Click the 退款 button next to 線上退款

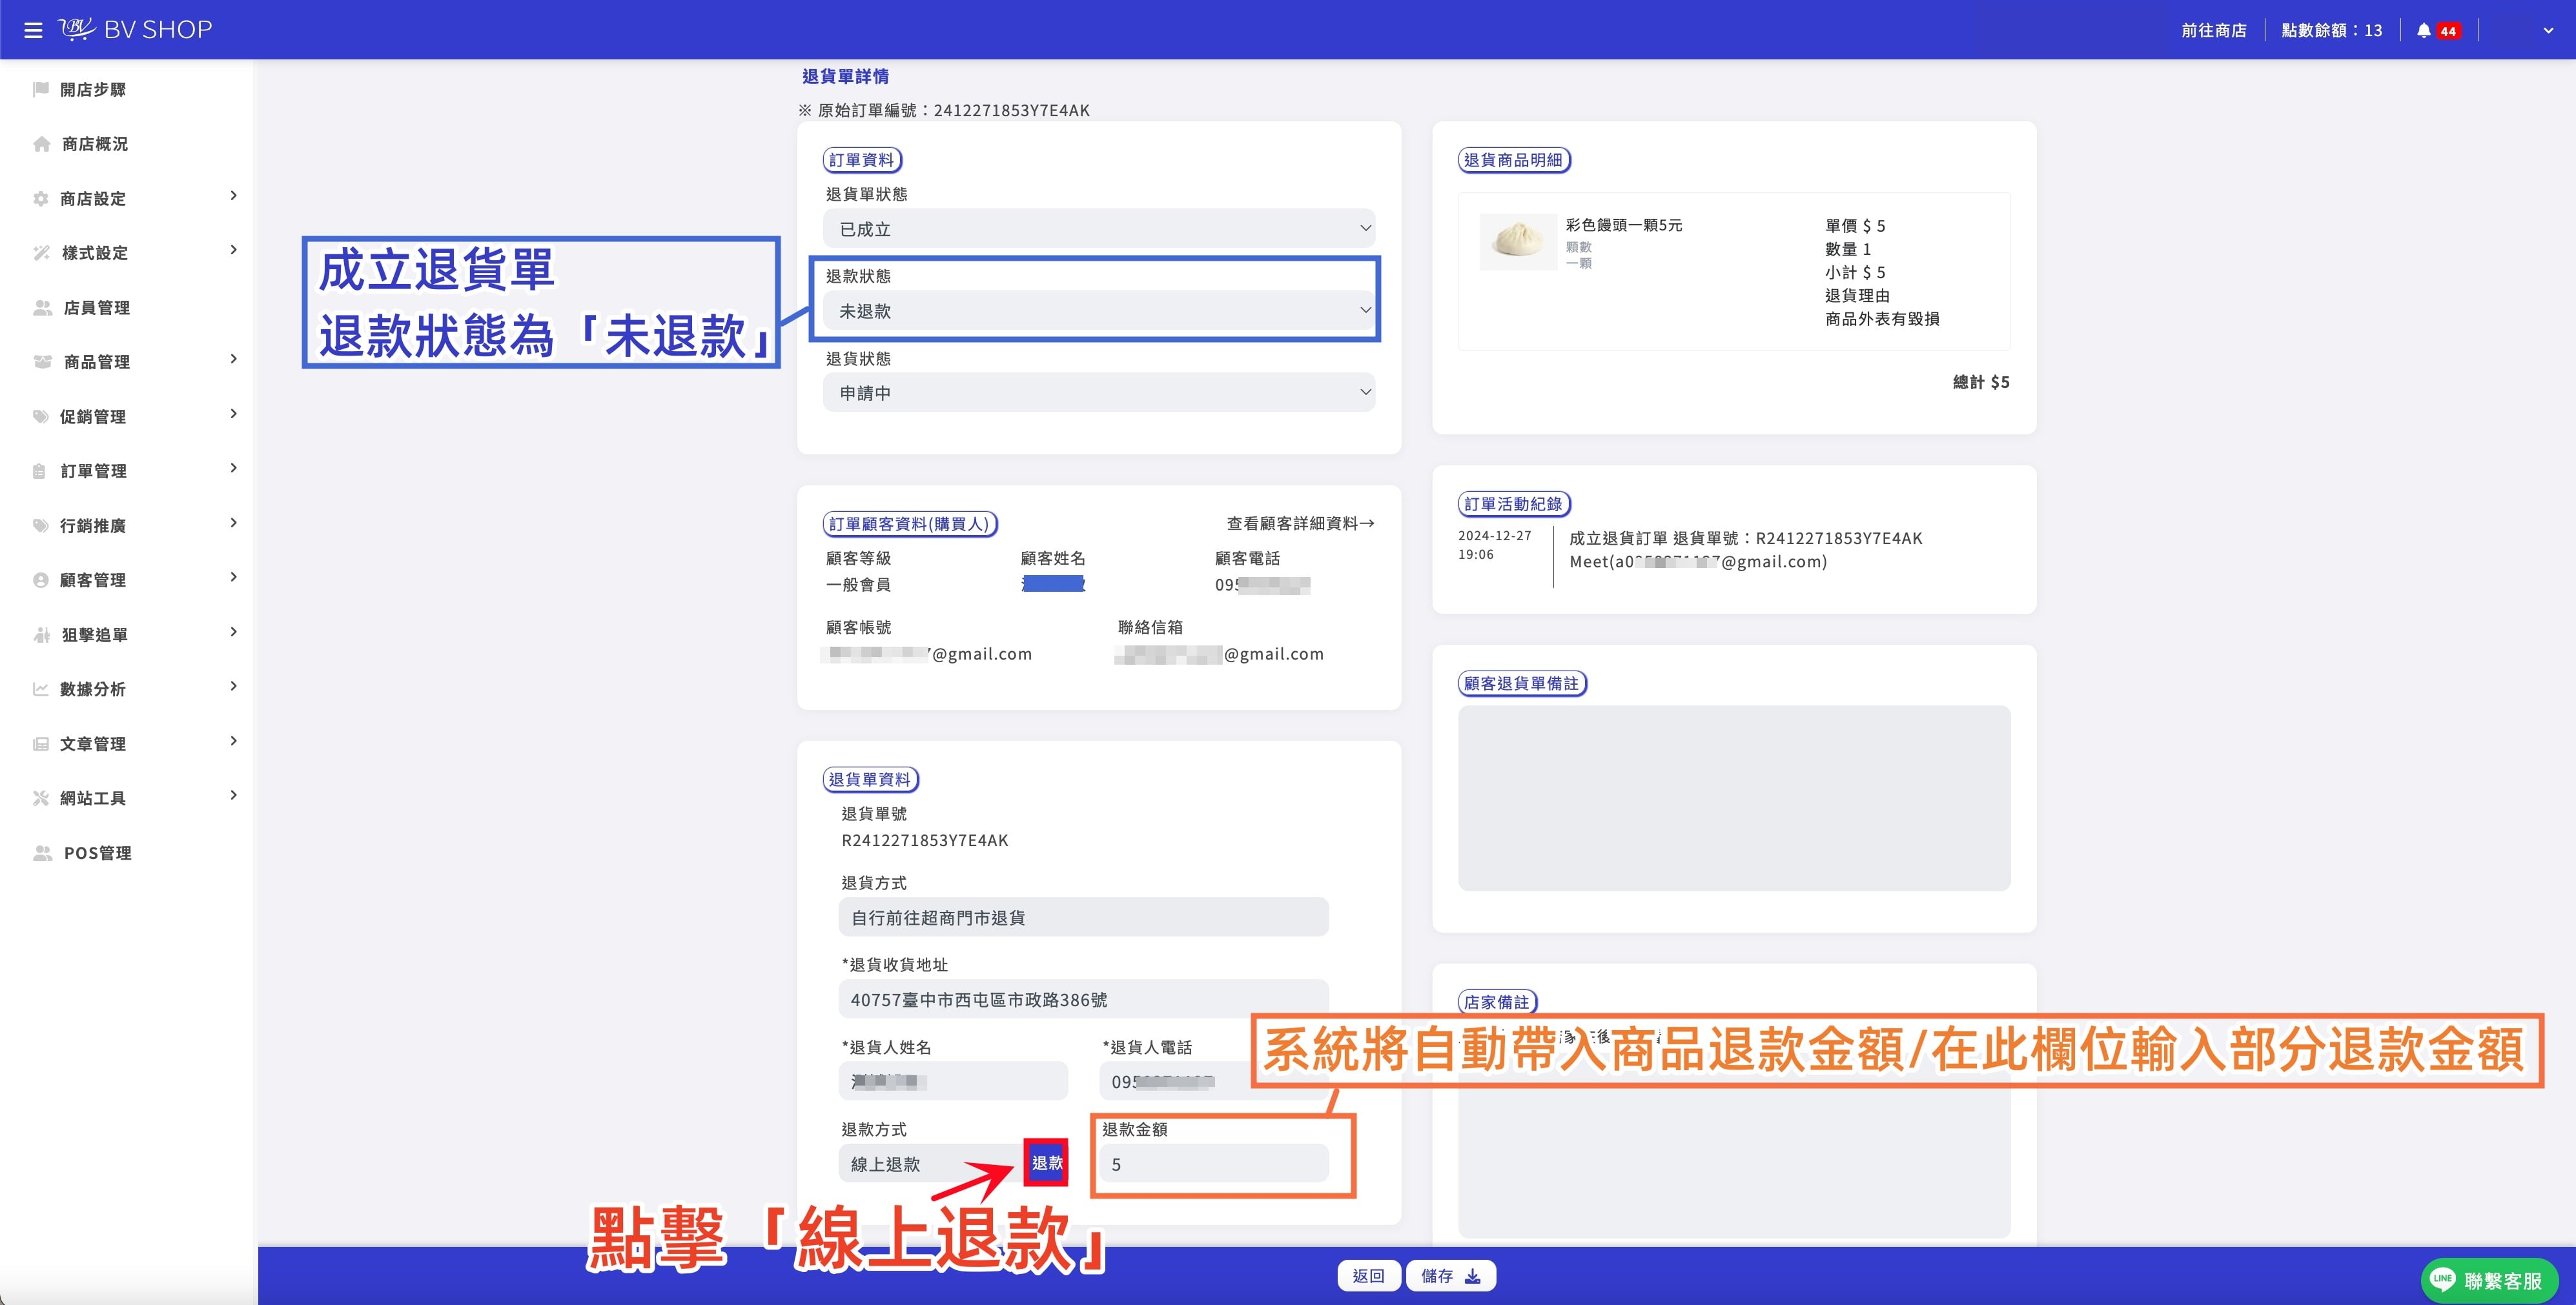click(x=1046, y=1163)
